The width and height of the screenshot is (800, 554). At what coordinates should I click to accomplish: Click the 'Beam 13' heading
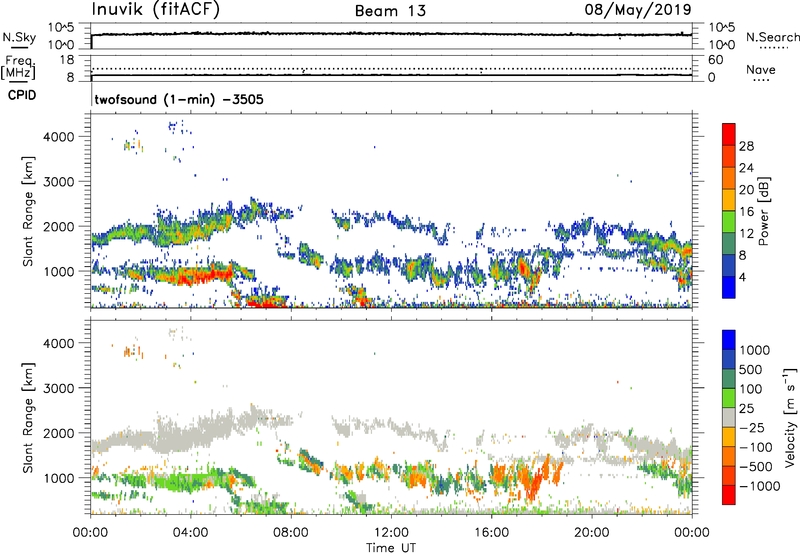(x=390, y=11)
